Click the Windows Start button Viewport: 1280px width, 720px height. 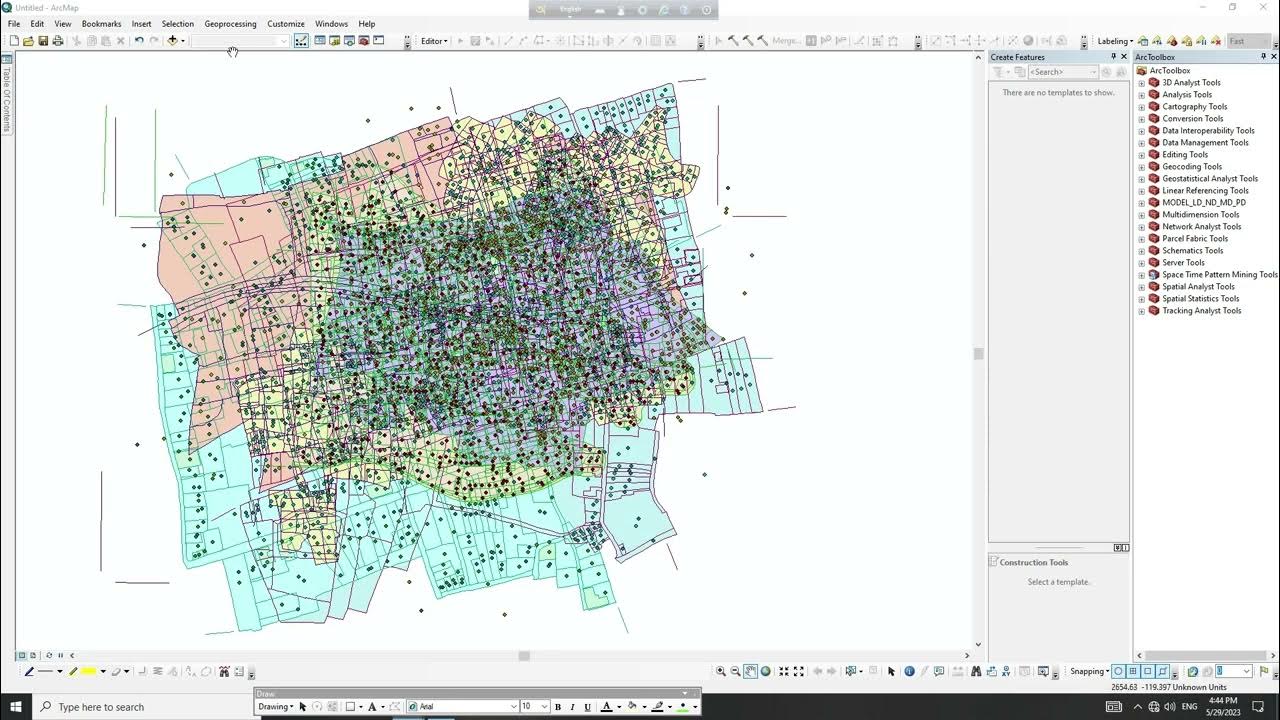(15, 707)
